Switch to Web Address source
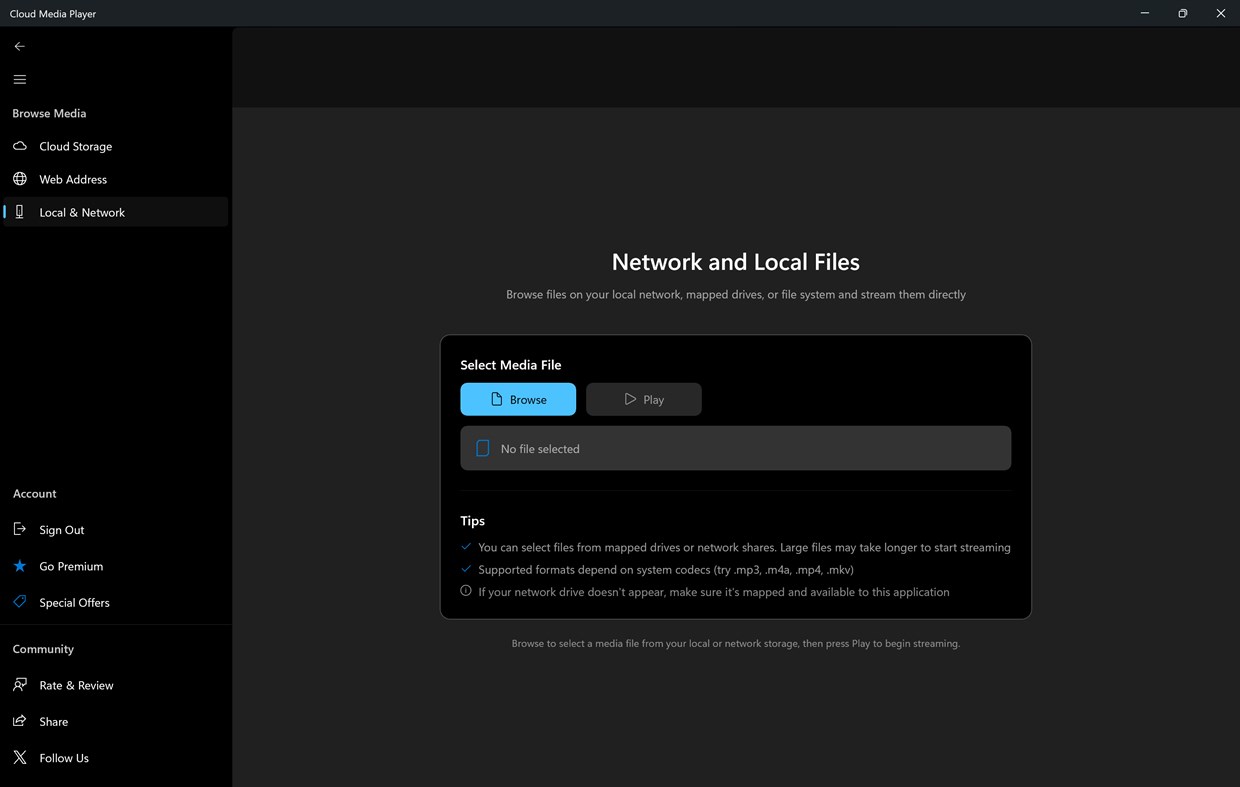This screenshot has height=787, width=1240. (73, 179)
